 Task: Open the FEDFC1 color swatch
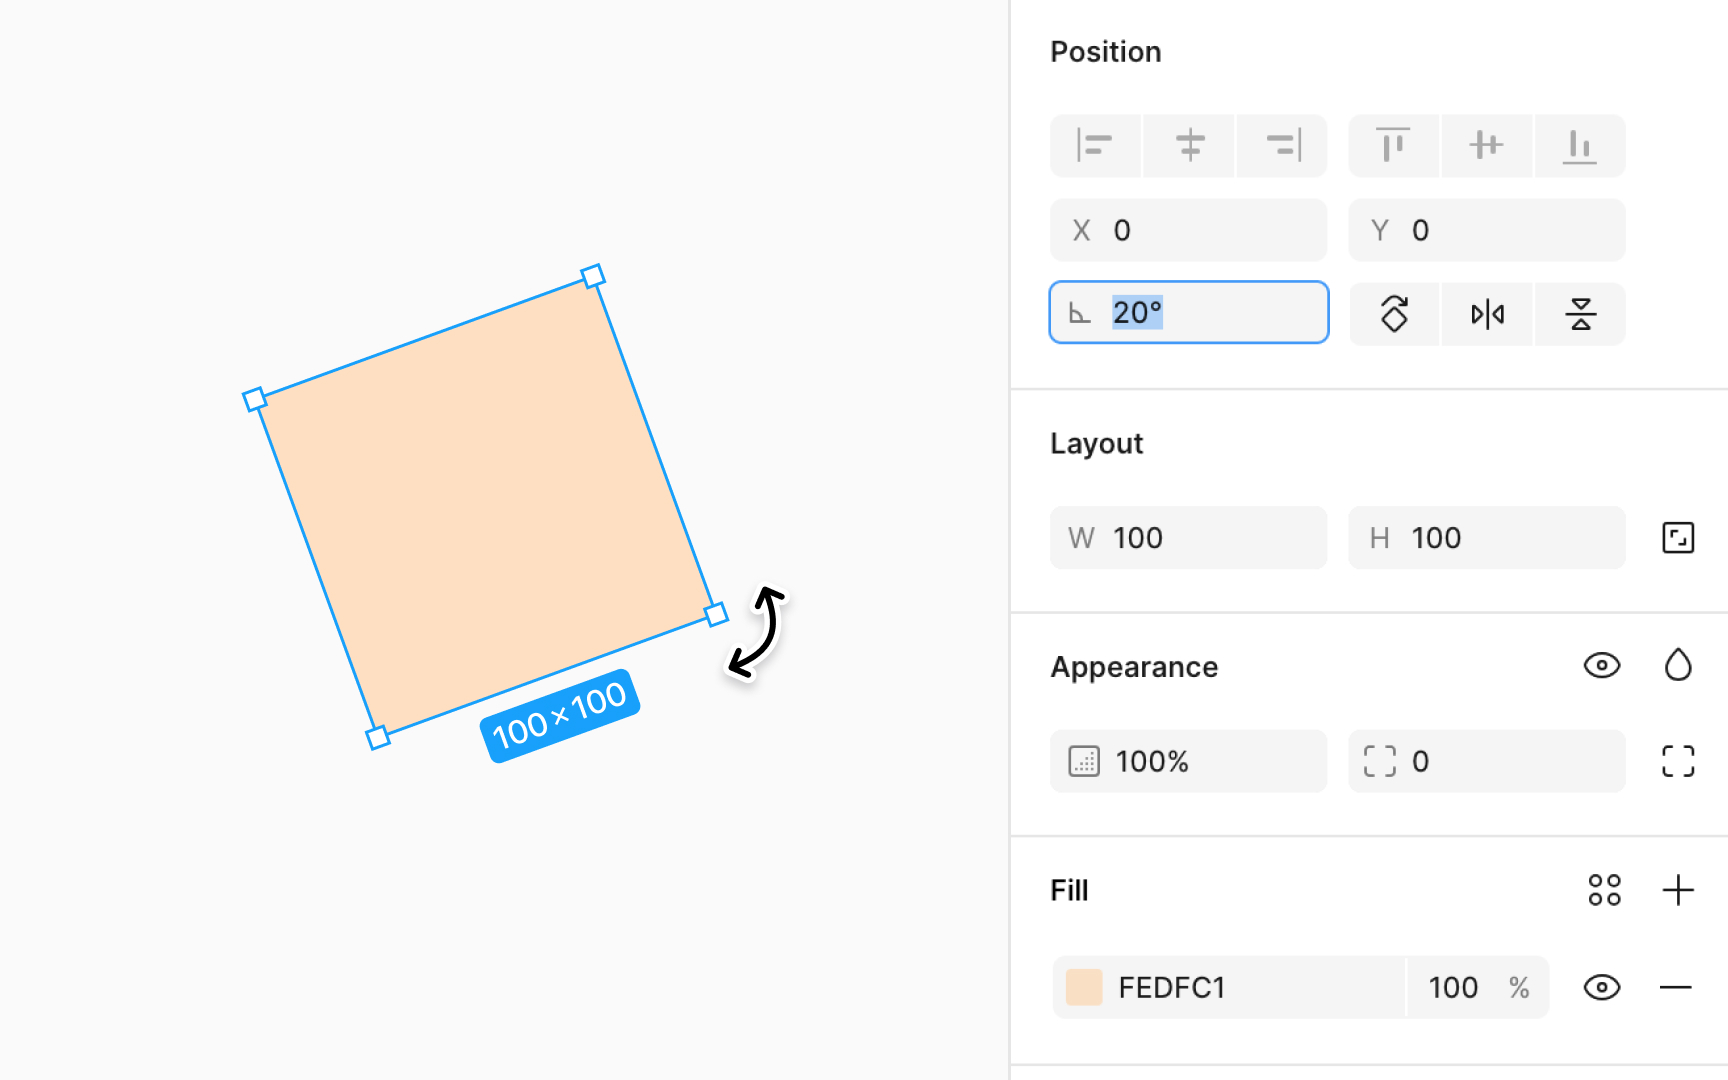pos(1086,987)
